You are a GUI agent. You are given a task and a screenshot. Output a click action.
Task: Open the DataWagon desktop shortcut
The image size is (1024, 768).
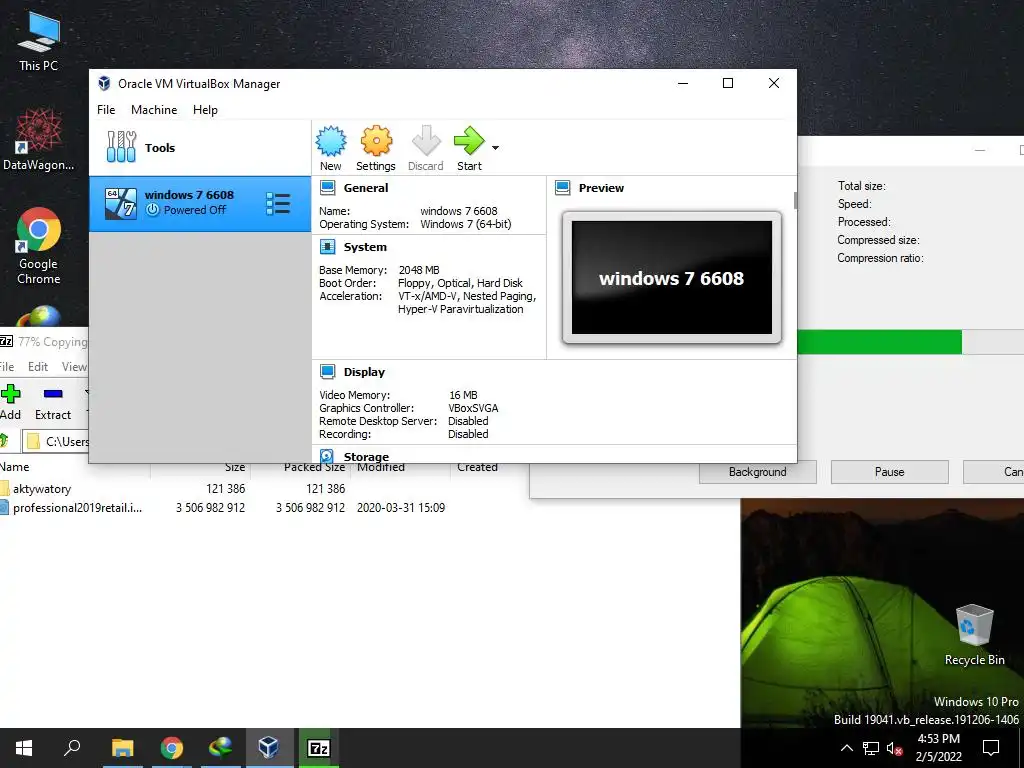click(x=39, y=139)
